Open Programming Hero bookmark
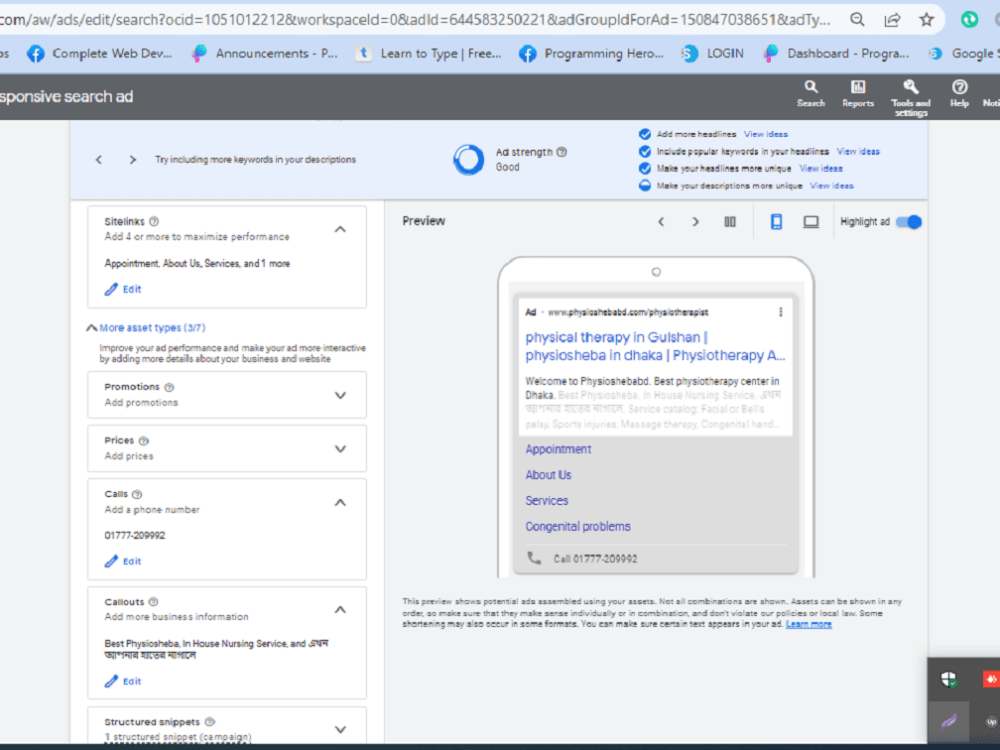This screenshot has width=1000, height=750. click(x=592, y=54)
